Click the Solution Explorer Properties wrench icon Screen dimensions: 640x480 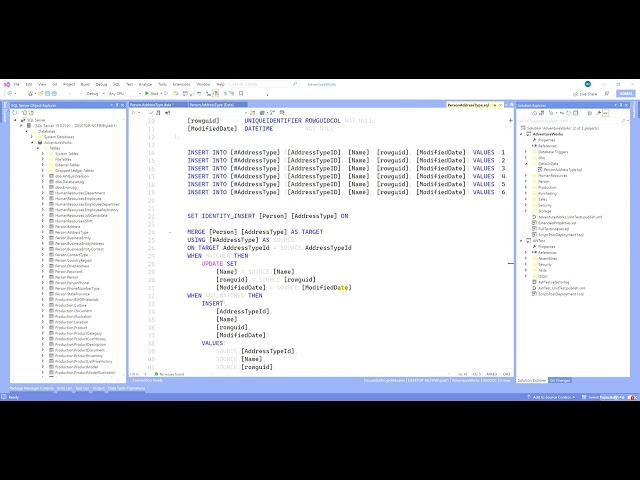point(598,113)
